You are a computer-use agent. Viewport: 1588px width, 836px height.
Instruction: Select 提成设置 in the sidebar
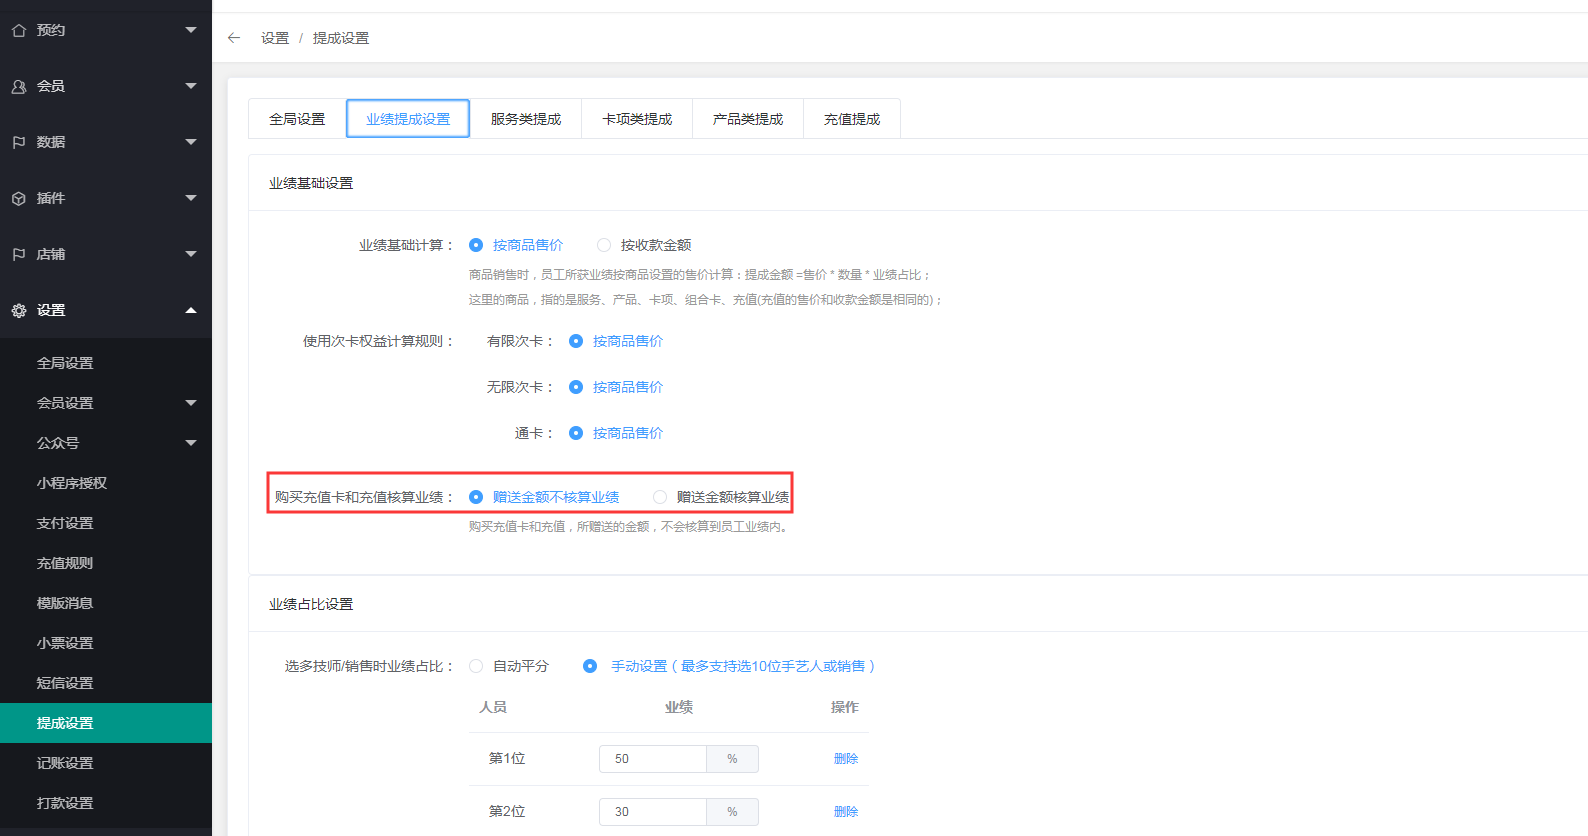pos(106,723)
